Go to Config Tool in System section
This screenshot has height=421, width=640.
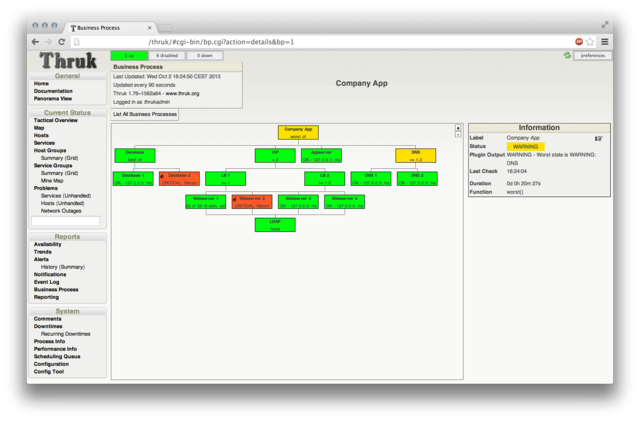[50, 371]
